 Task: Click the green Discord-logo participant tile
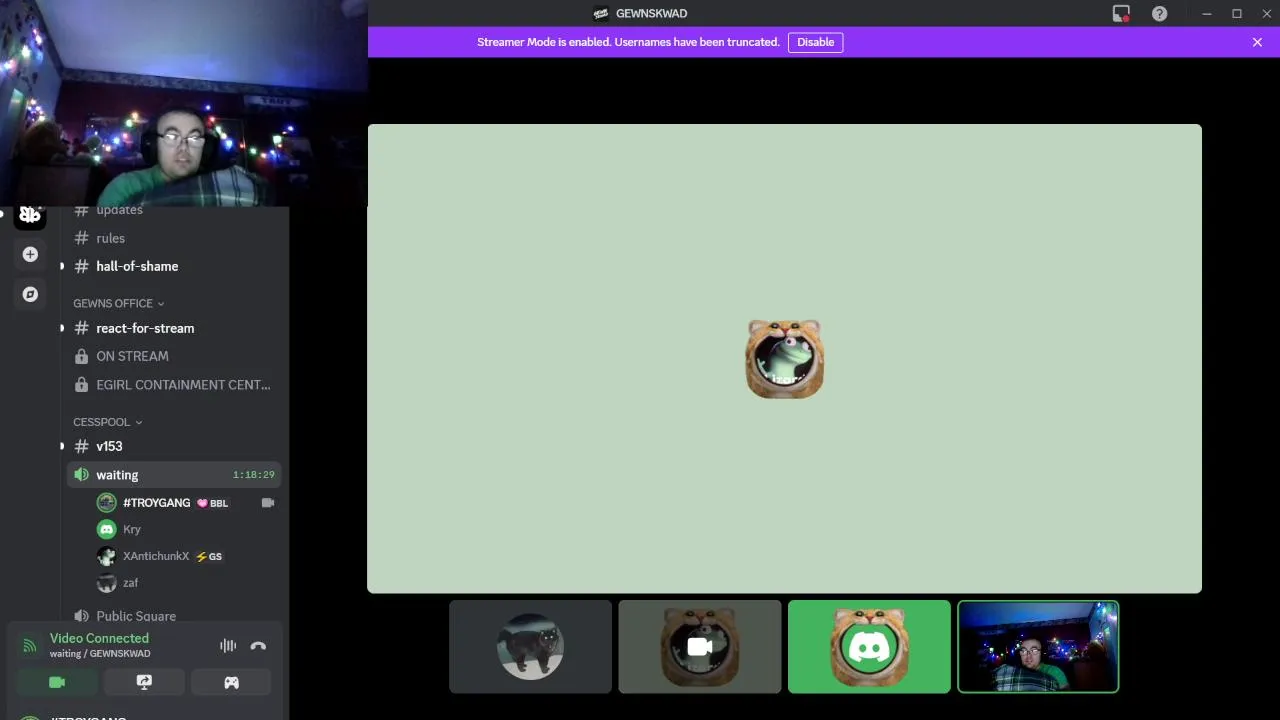click(x=869, y=647)
